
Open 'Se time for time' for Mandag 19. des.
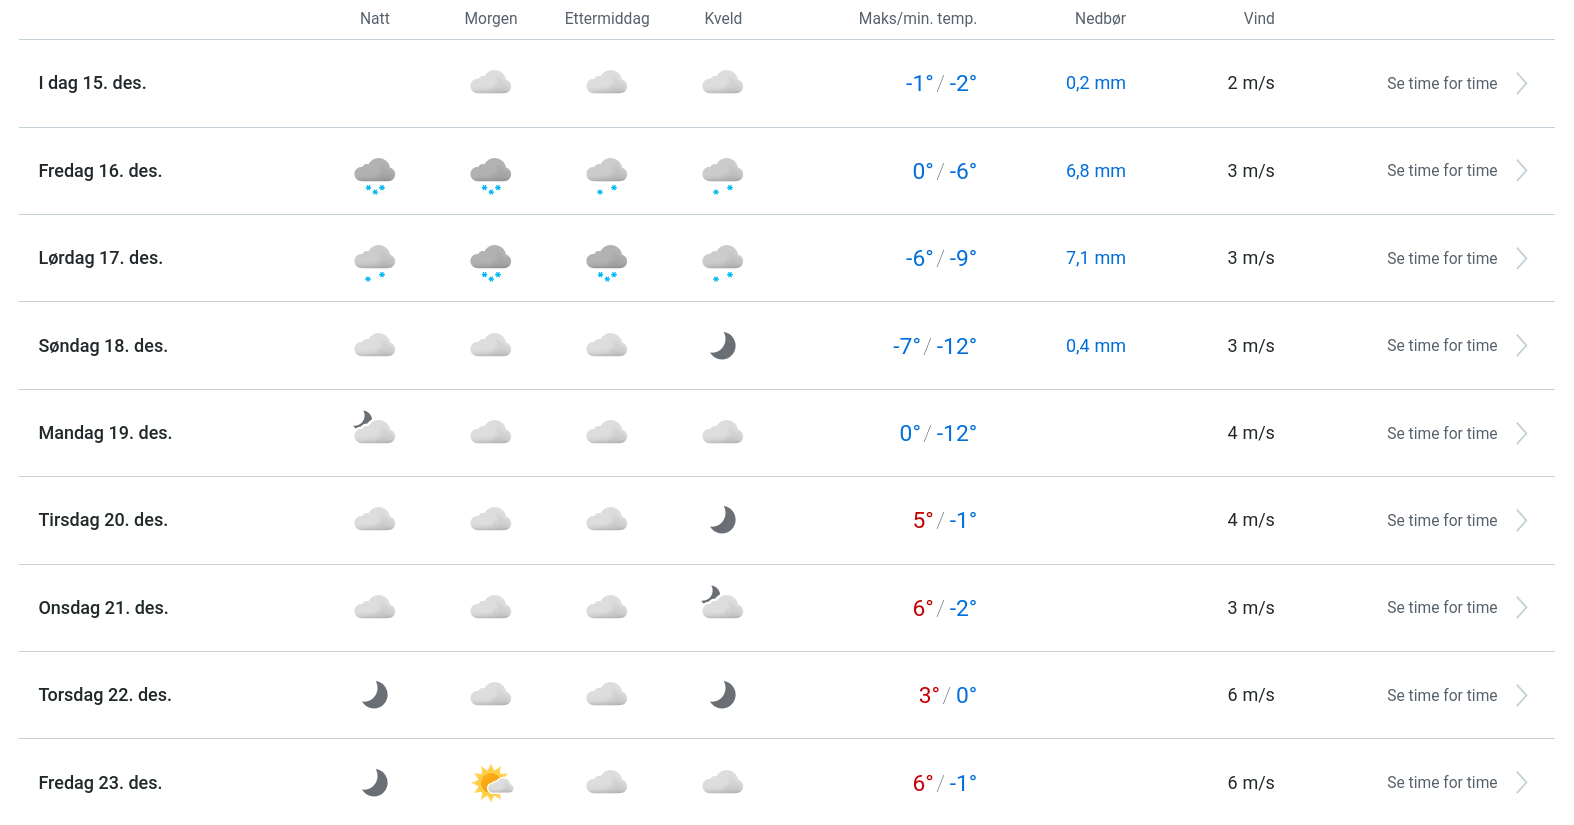(1441, 434)
